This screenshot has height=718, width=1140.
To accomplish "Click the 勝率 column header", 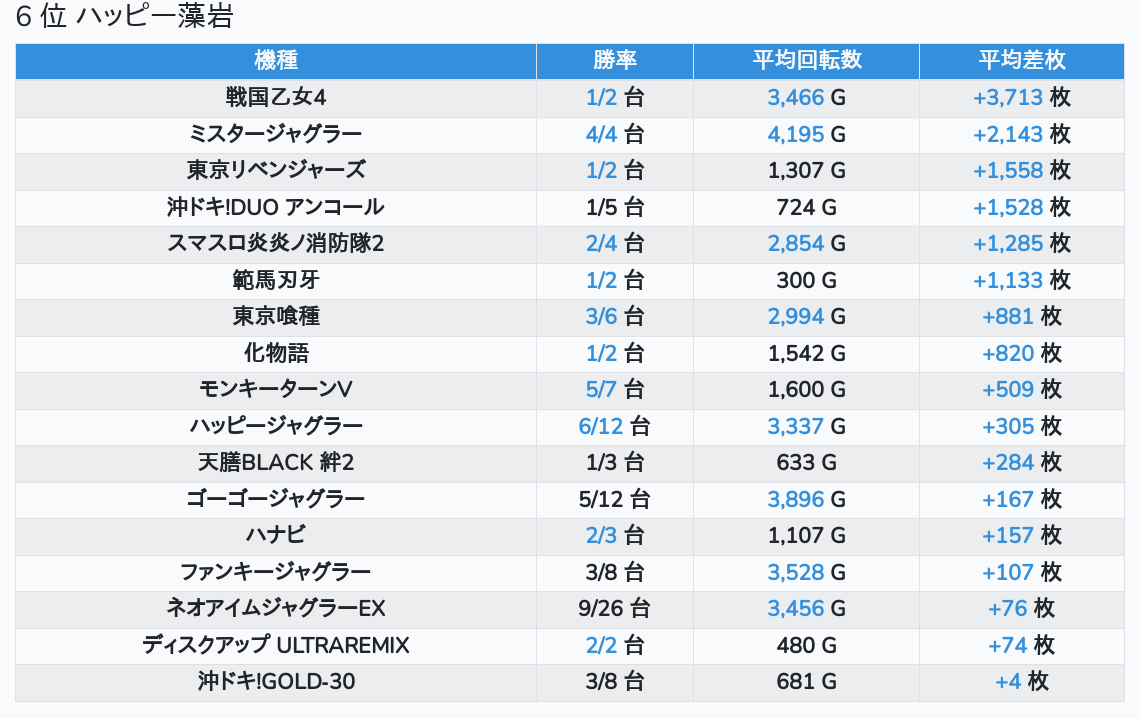I will (615, 61).
